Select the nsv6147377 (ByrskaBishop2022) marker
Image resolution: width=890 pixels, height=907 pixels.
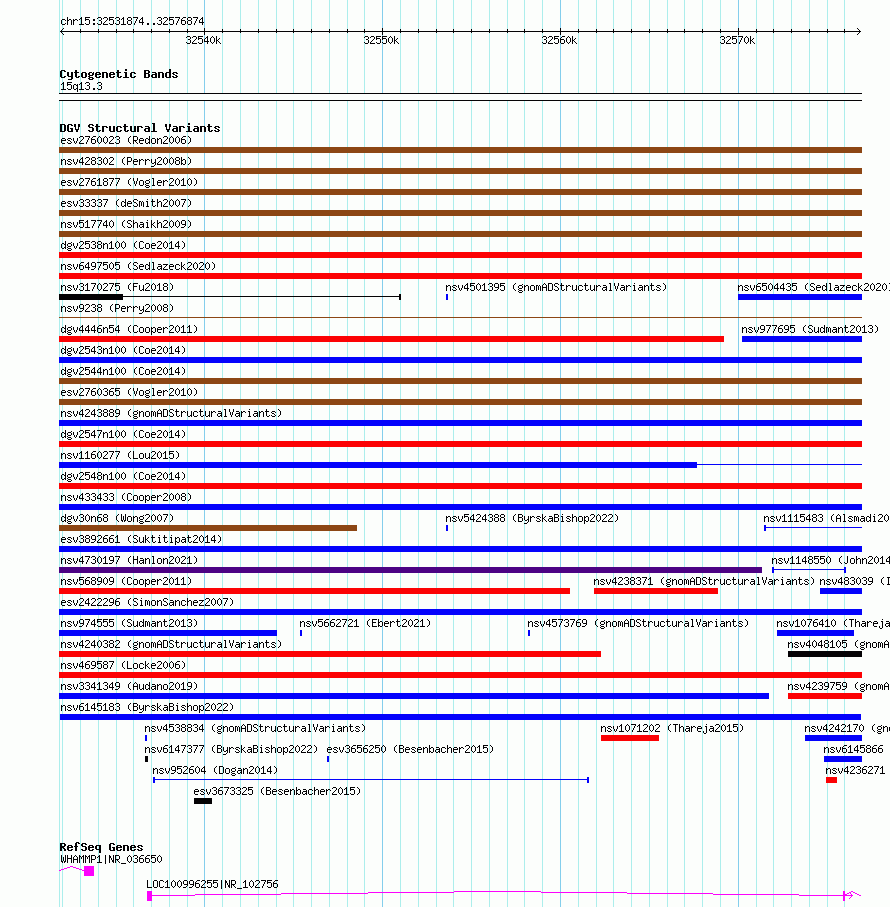coord(146,759)
